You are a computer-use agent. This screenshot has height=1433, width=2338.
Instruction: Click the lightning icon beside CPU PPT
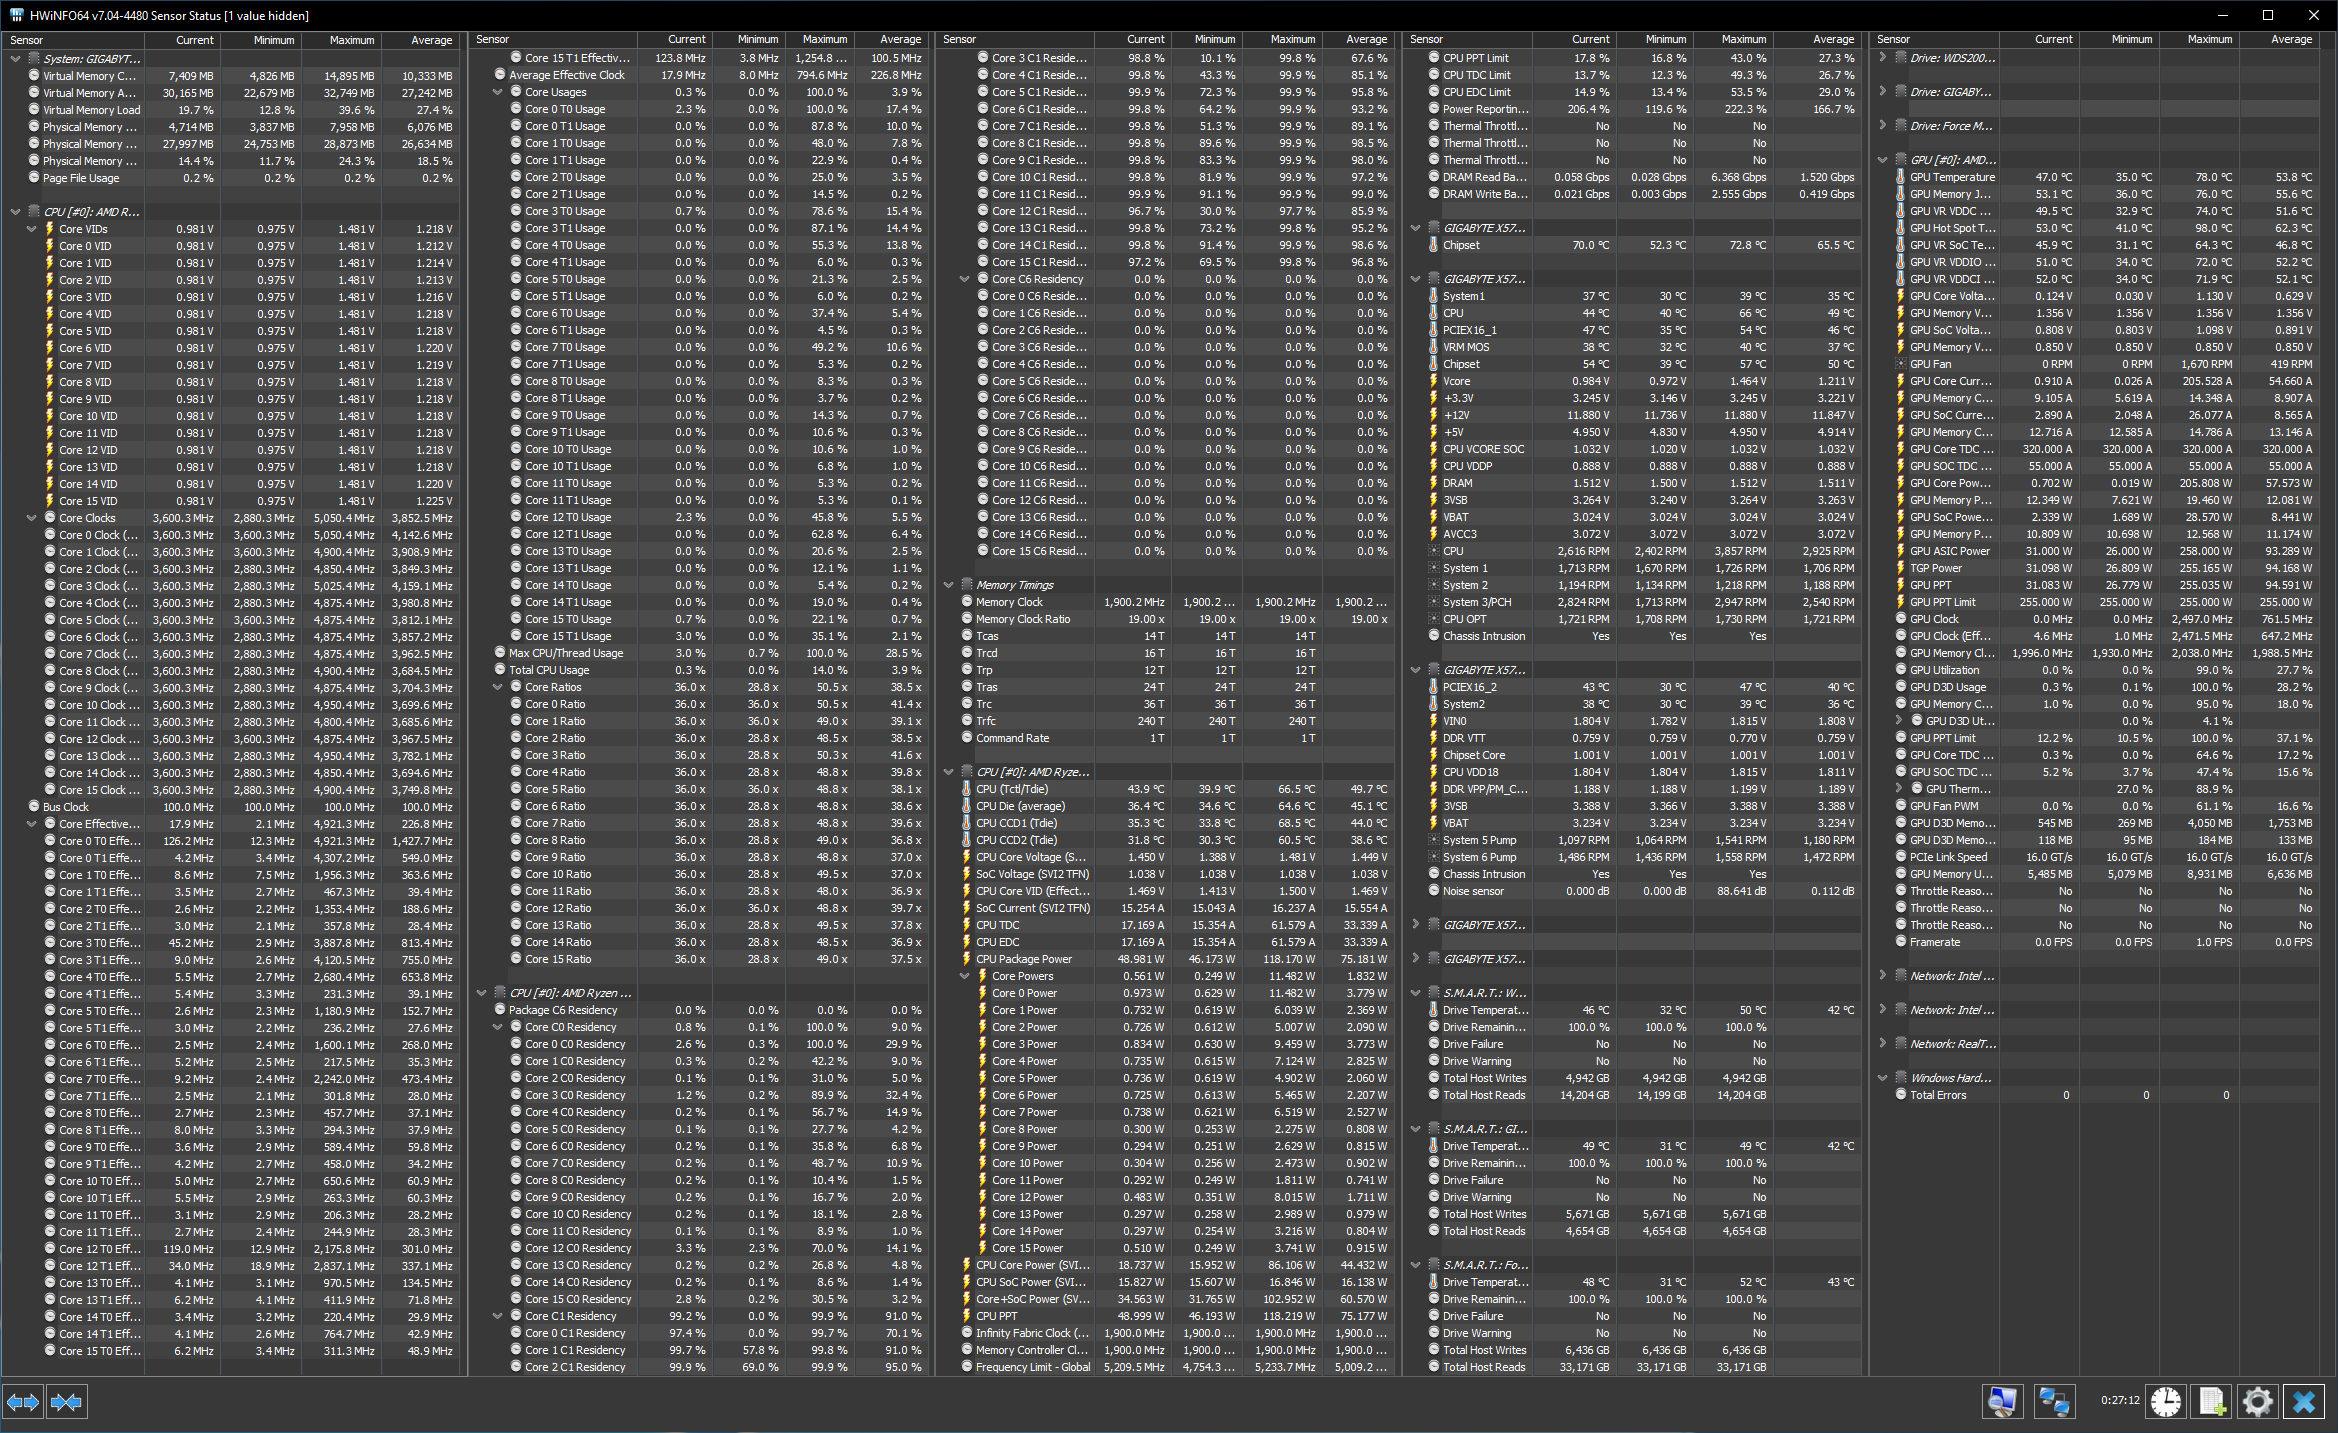(x=966, y=1316)
